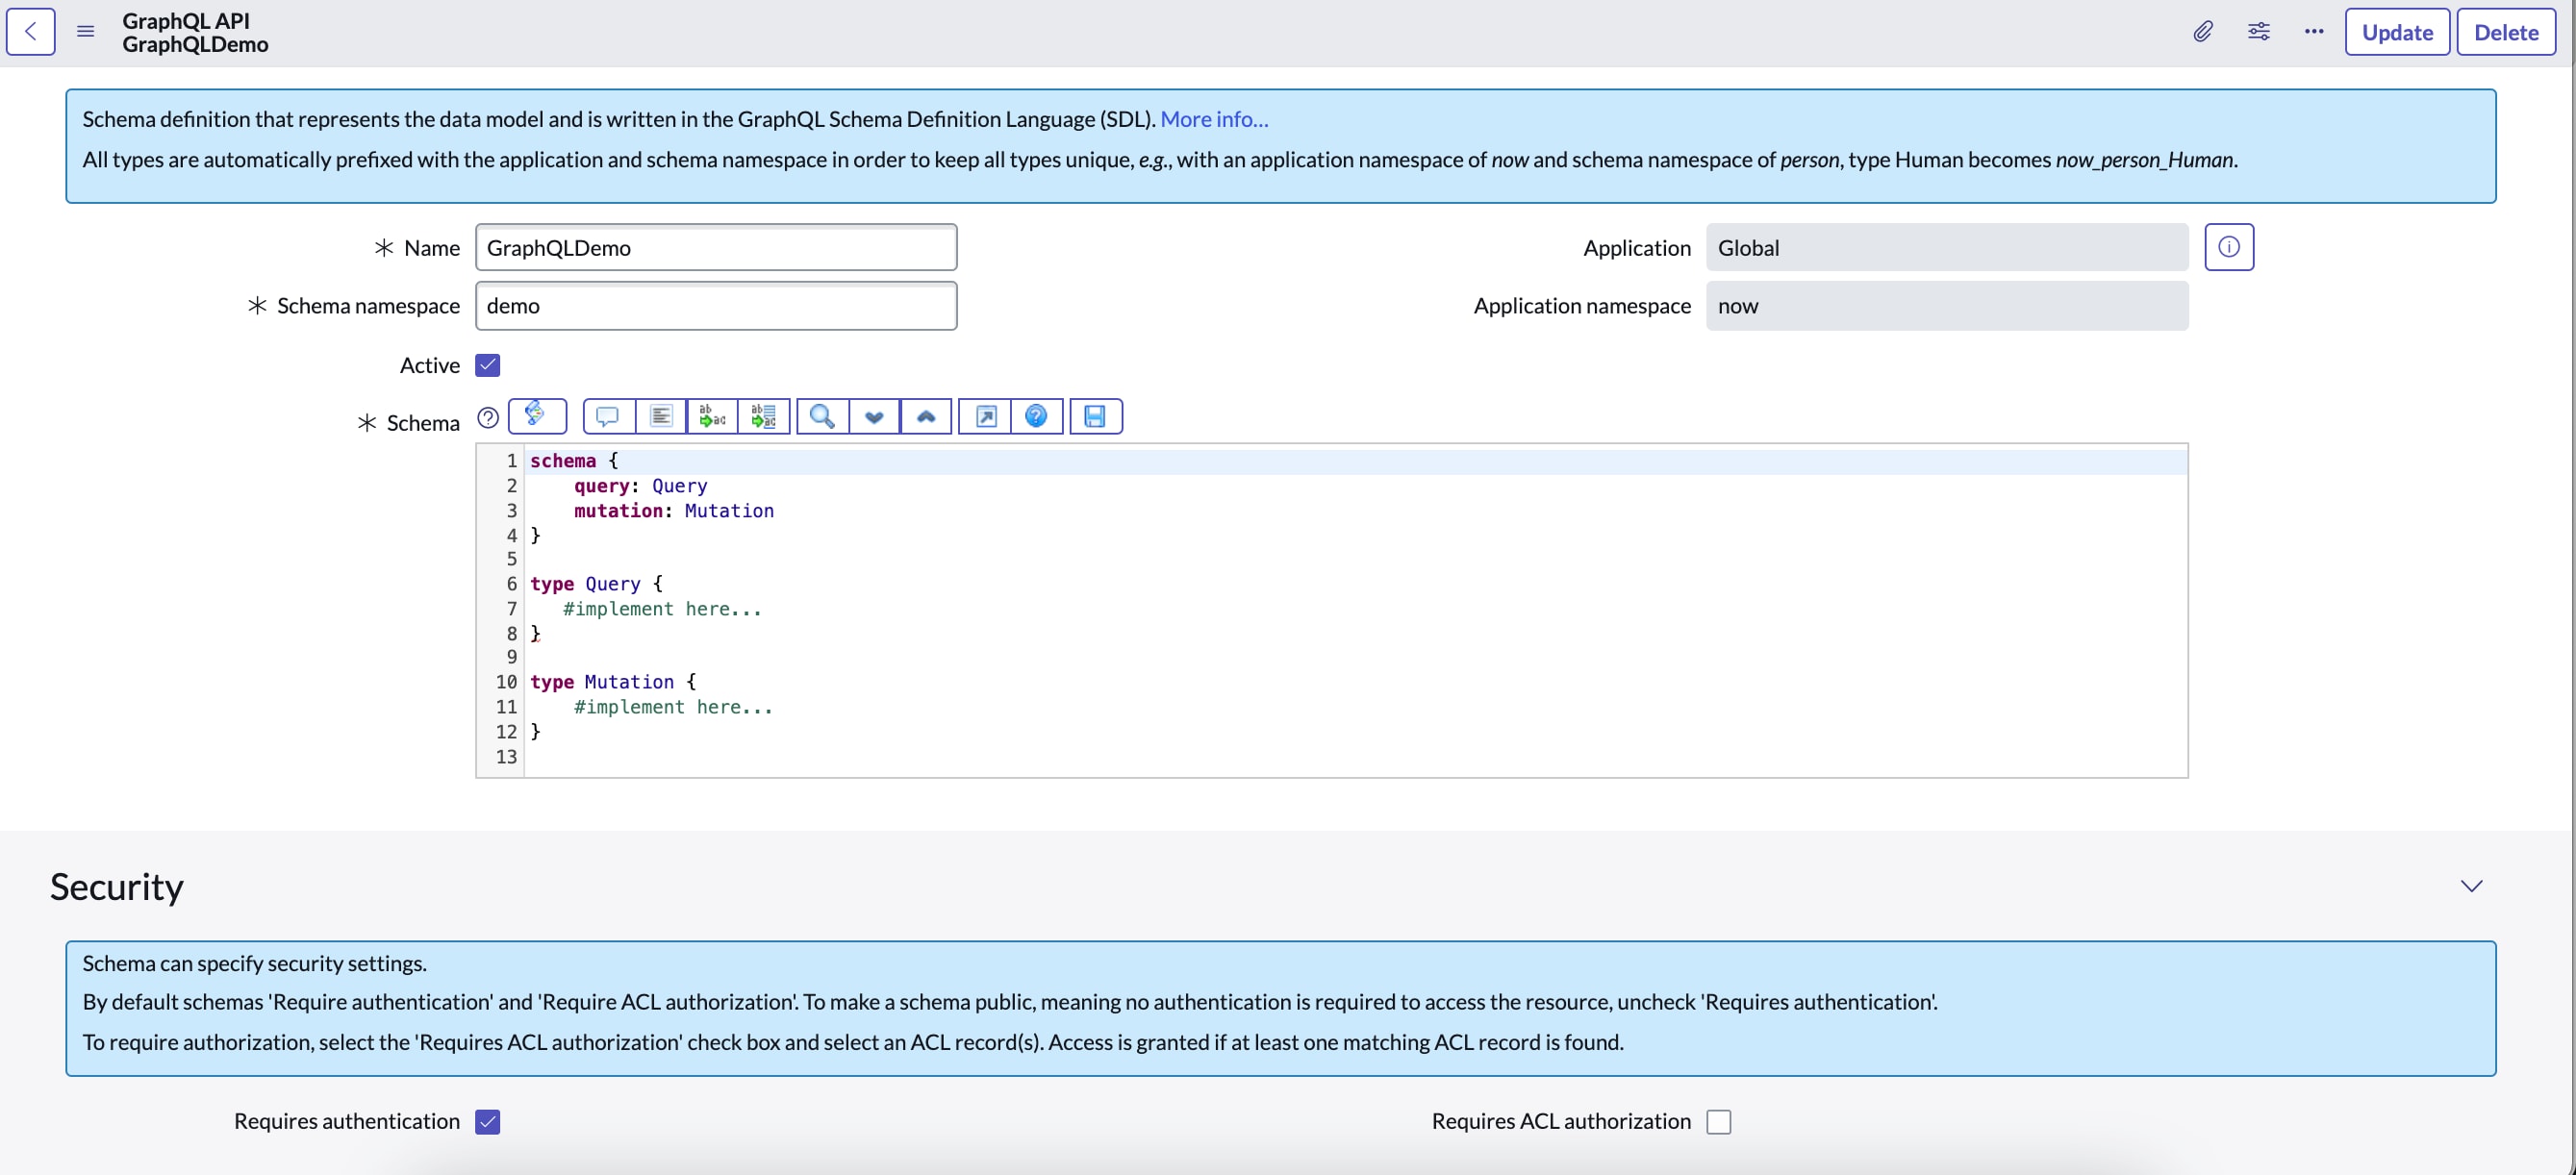Viewport: 2576px width, 1175px height.
Task: Click the blue editor help question icon
Action: pyautogui.click(x=1036, y=416)
